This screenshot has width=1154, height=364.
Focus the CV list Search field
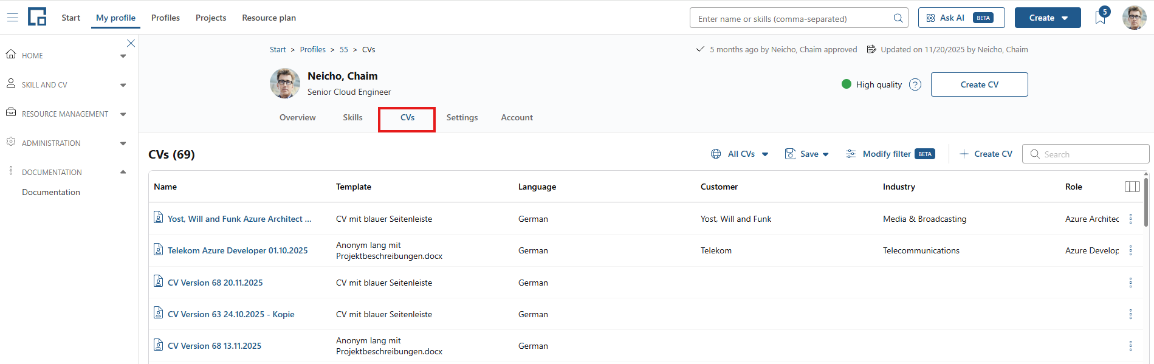click(x=1086, y=154)
